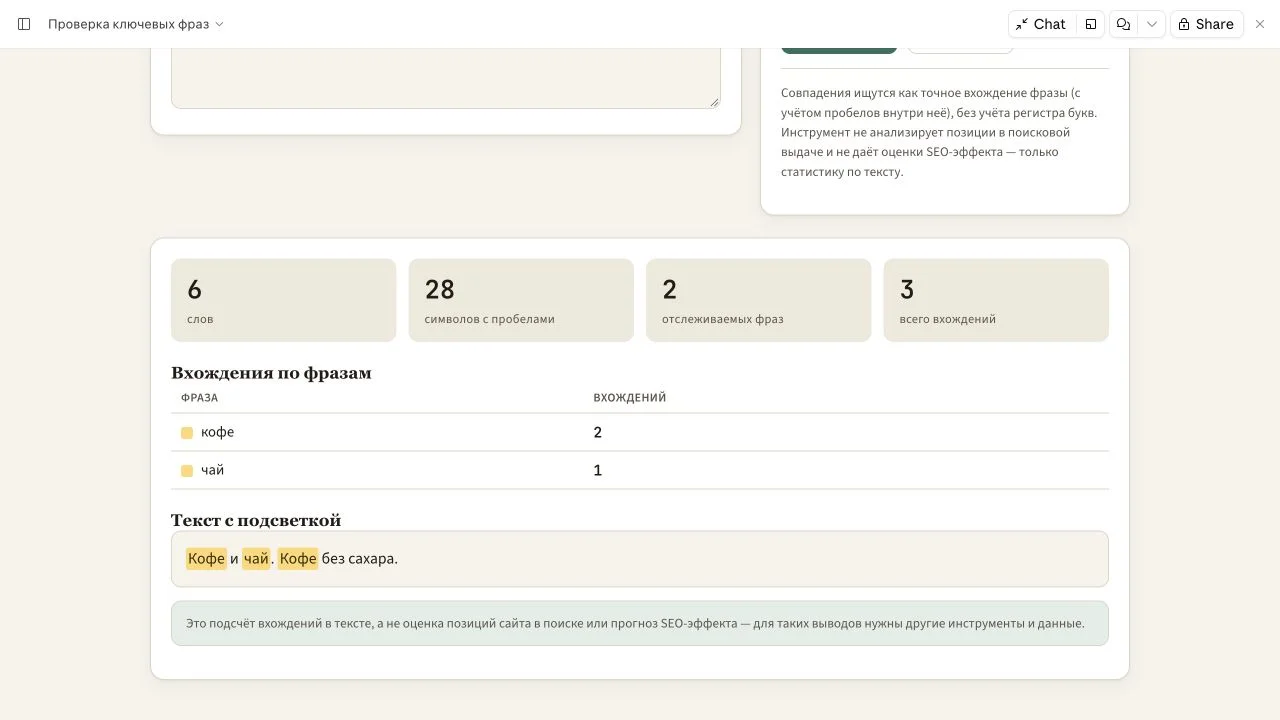The height and width of the screenshot is (720, 1280).
Task: Click the first highlighted «Кофе» word
Action: (x=206, y=558)
